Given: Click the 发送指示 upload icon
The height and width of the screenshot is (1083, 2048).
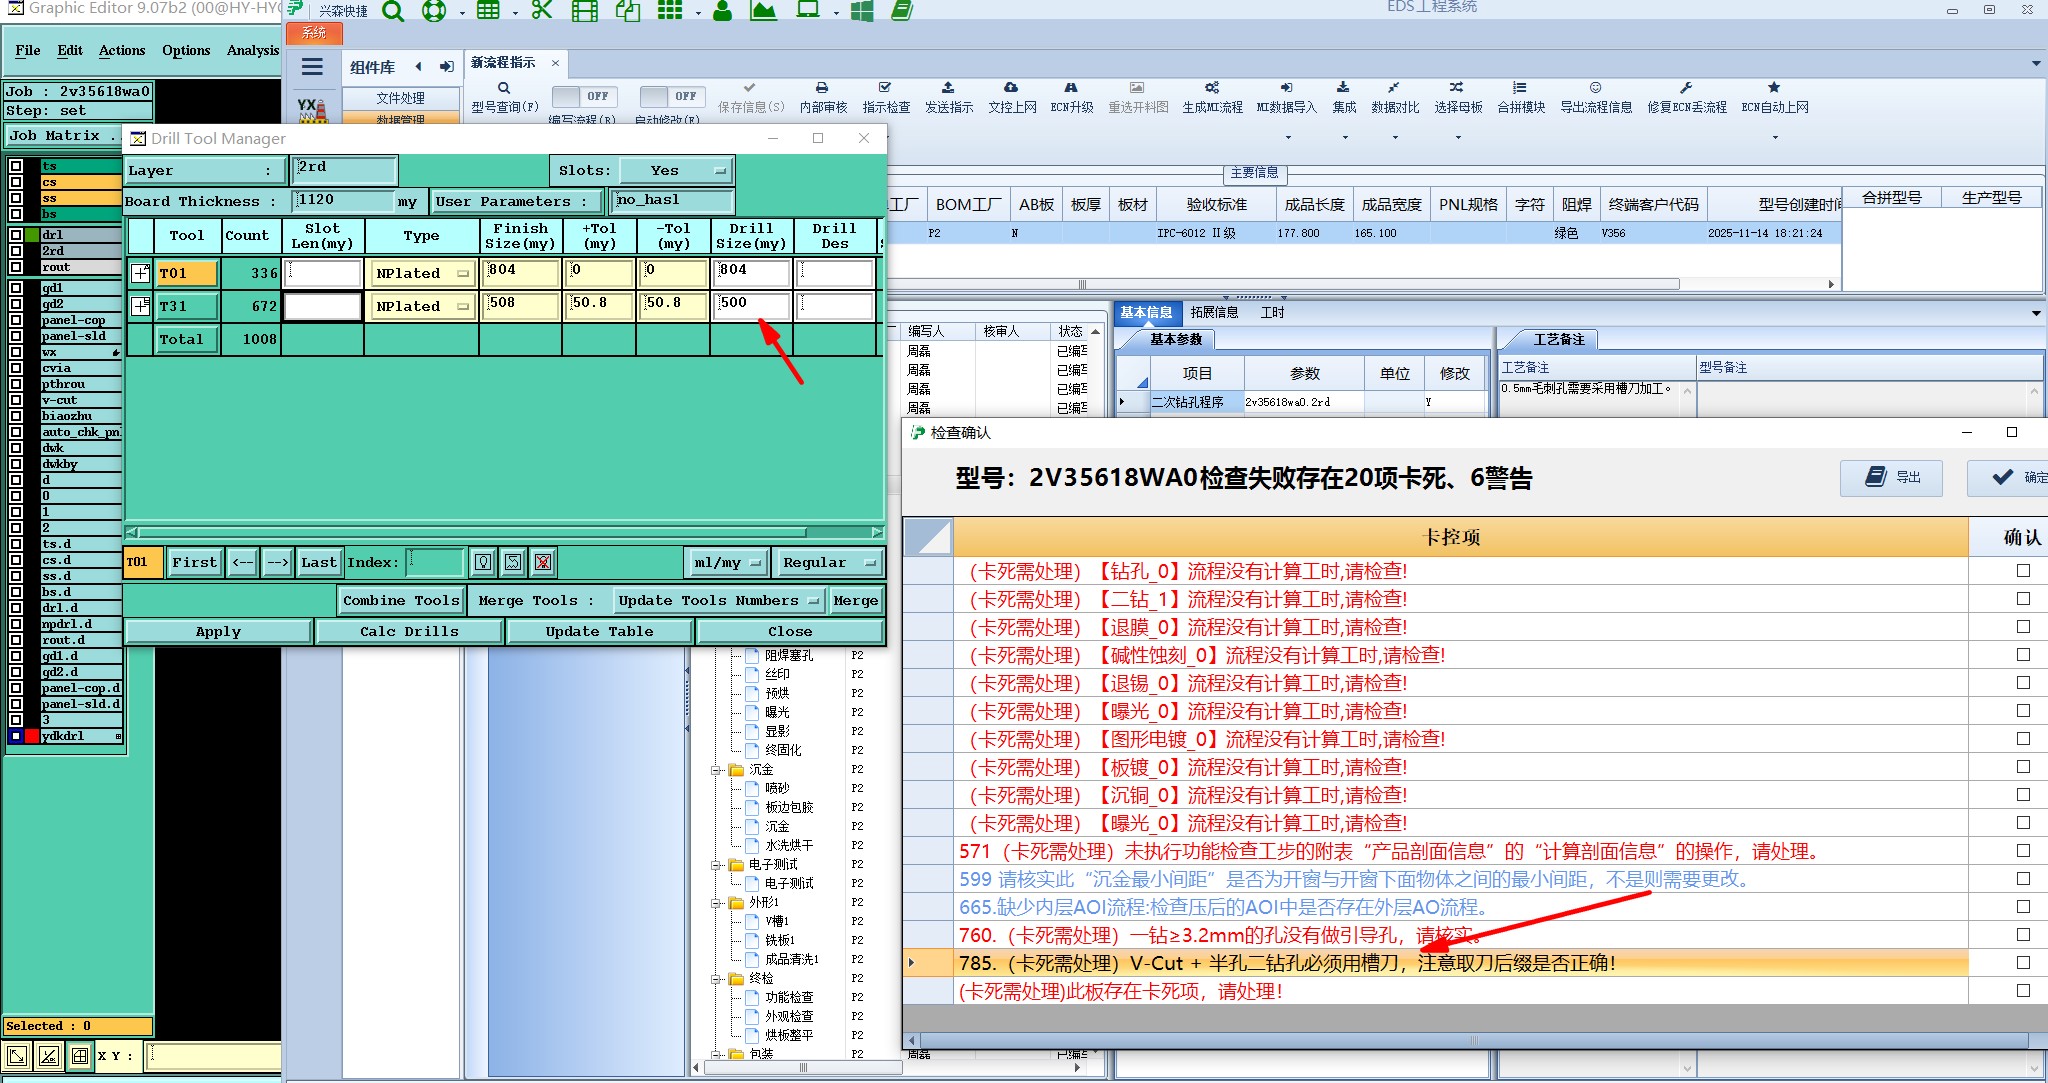Looking at the screenshot, I should tap(948, 89).
